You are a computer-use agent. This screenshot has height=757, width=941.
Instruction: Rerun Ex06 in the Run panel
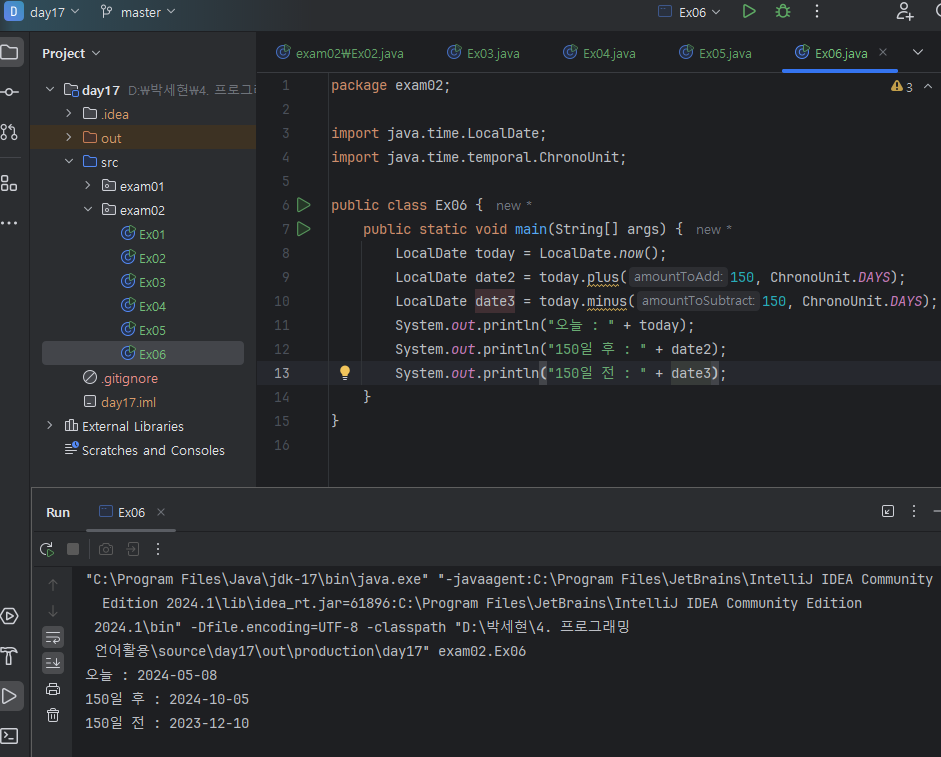(47, 549)
